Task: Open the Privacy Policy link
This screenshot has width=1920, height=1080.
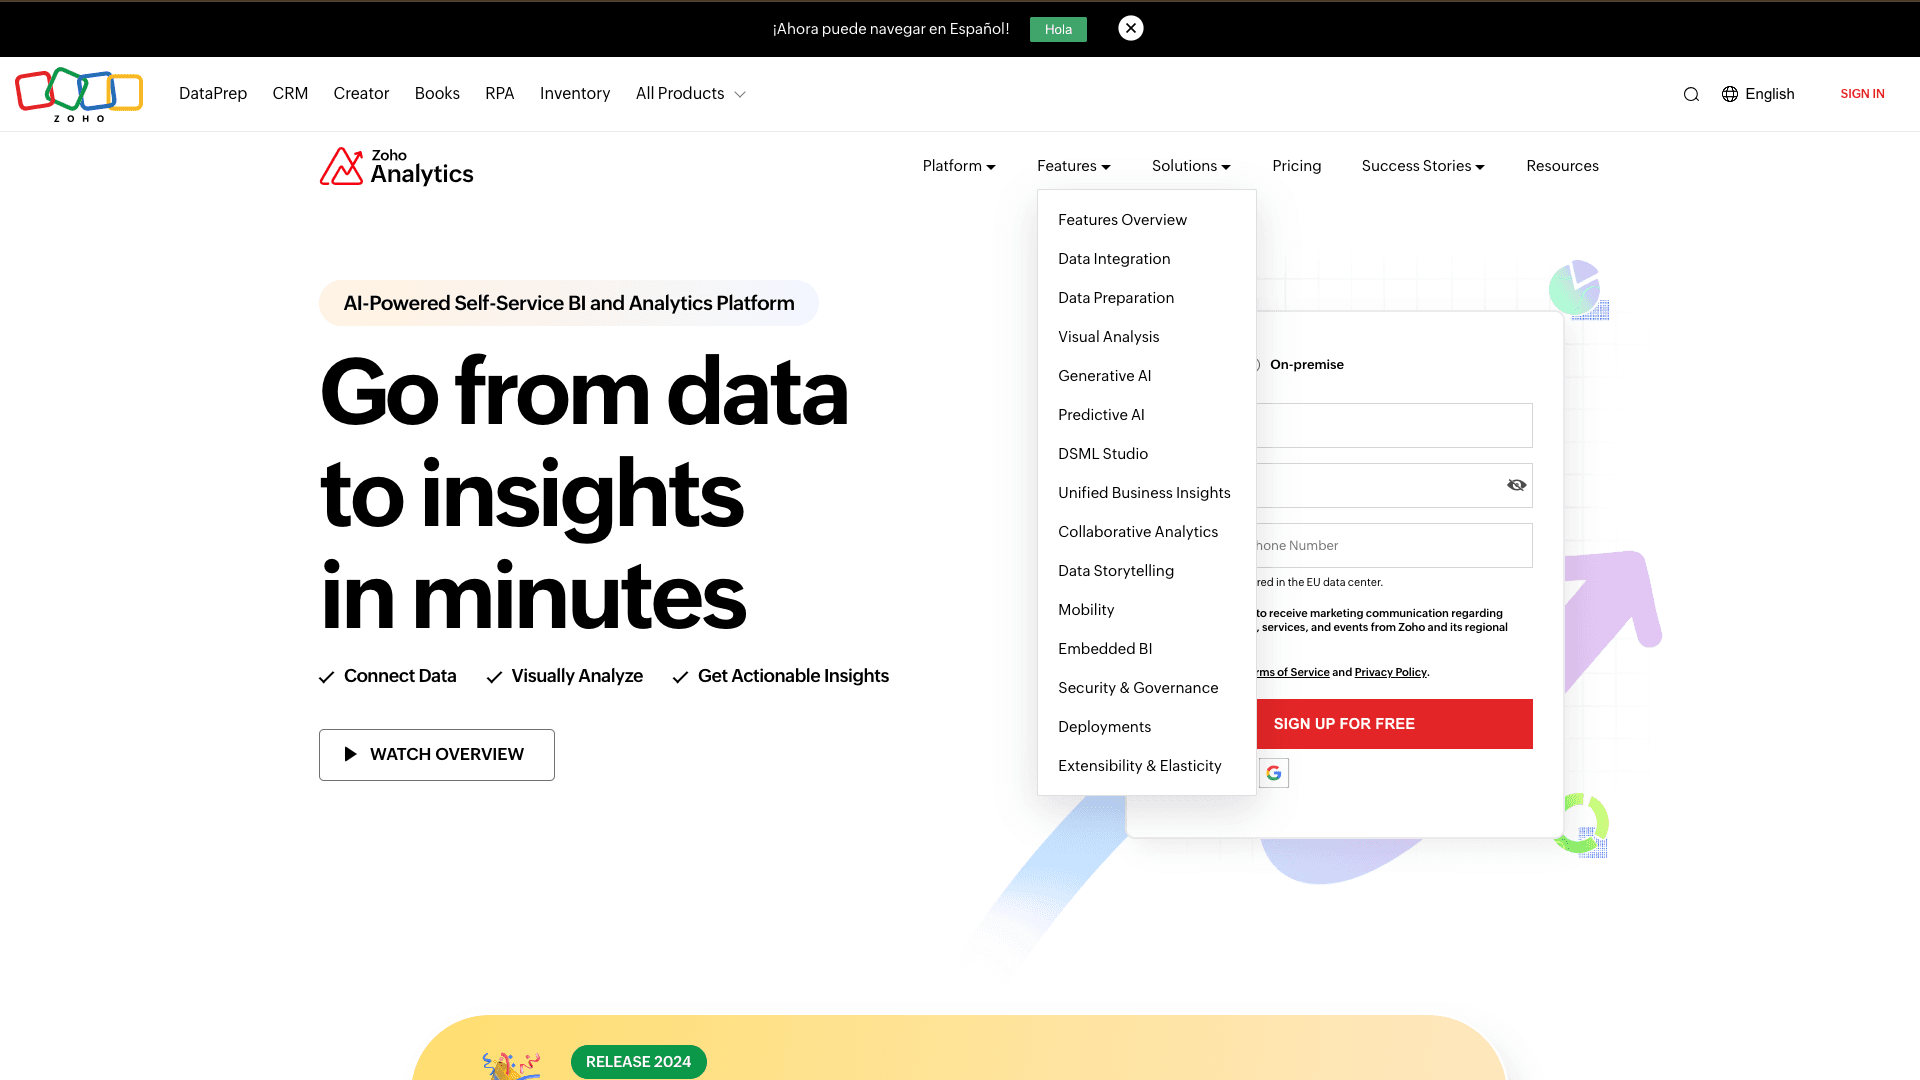Action: point(1390,672)
